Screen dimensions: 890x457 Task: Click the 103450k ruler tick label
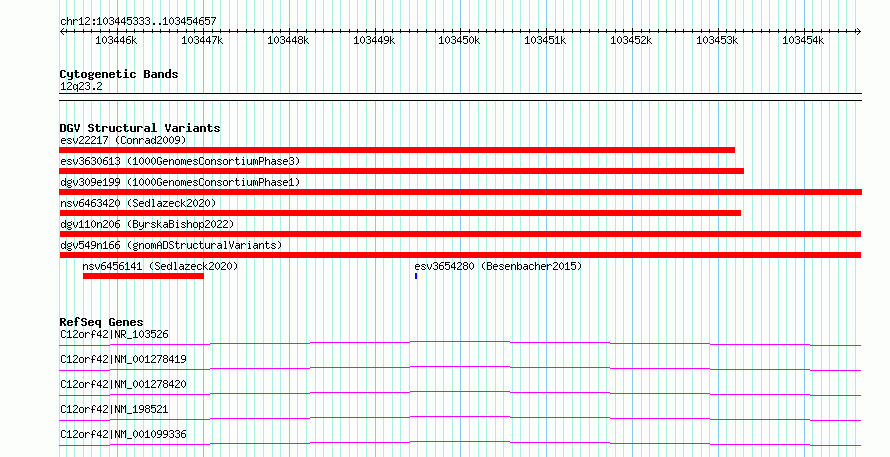click(459, 40)
